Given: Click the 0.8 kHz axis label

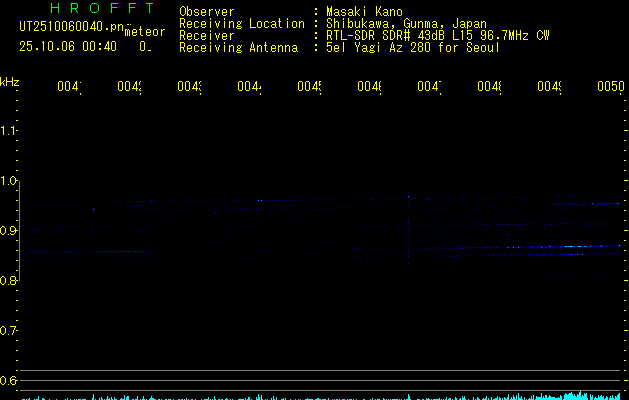Looking at the screenshot, I should pyautogui.click(x=8, y=280).
